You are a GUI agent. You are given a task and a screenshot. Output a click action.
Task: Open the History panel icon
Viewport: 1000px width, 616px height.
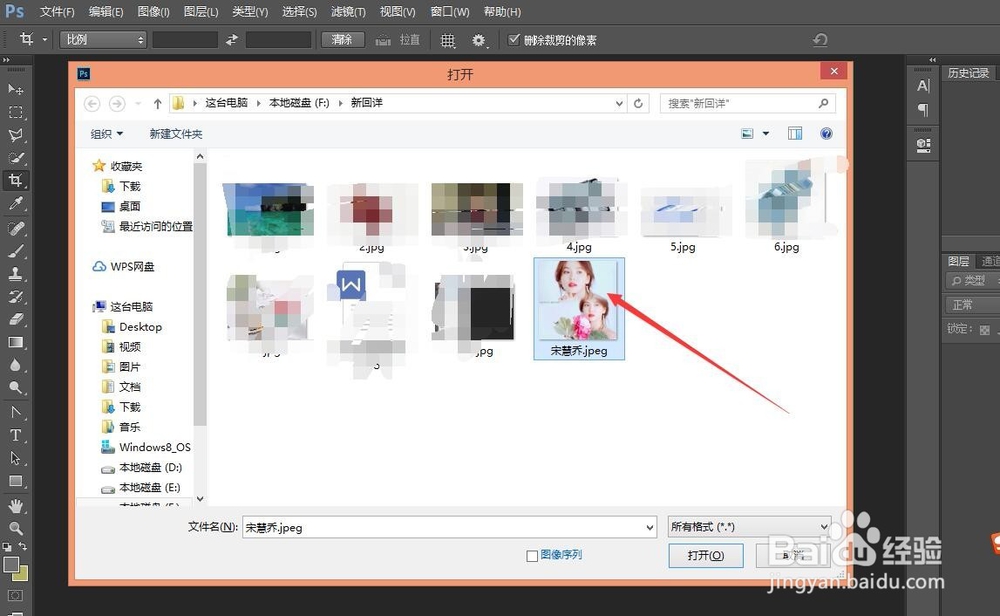click(x=968, y=71)
